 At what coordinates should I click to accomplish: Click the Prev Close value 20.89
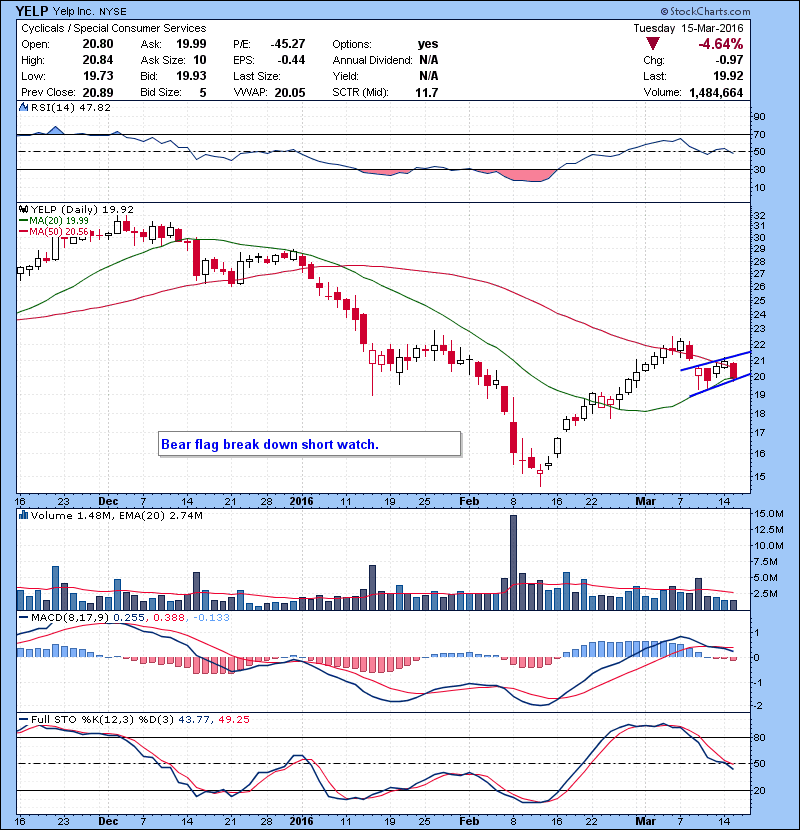pyautogui.click(x=98, y=93)
